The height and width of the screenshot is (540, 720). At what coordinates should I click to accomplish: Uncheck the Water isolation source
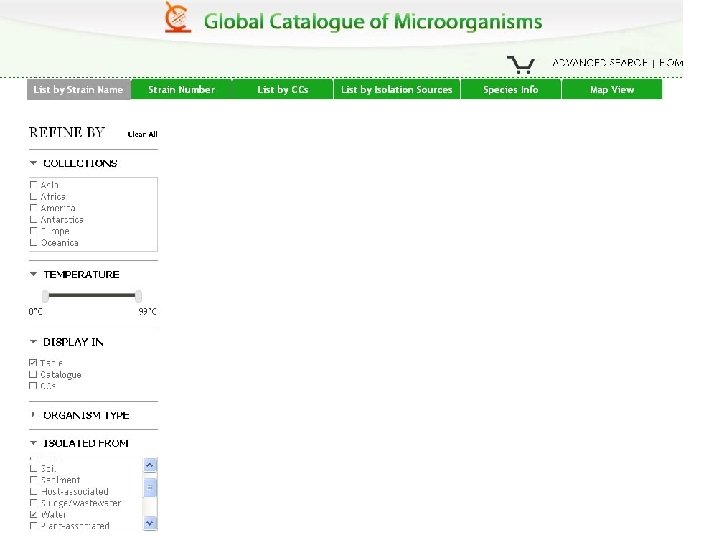(34, 514)
